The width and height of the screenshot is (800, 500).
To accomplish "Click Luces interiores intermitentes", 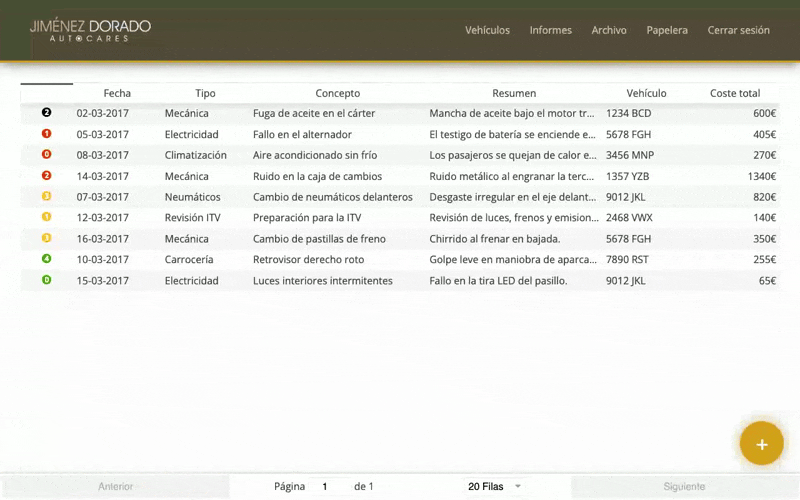I will click(x=322, y=281).
